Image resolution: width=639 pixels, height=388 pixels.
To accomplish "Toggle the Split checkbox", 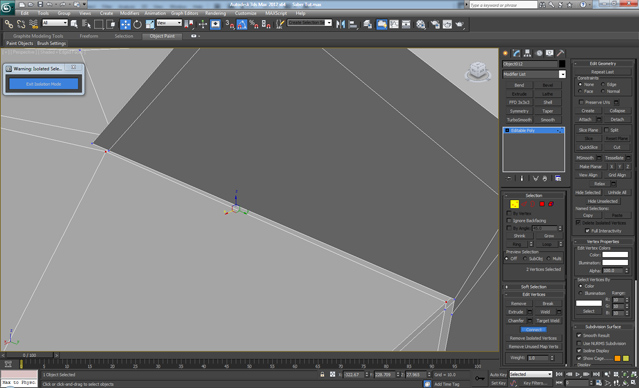I will (606, 130).
